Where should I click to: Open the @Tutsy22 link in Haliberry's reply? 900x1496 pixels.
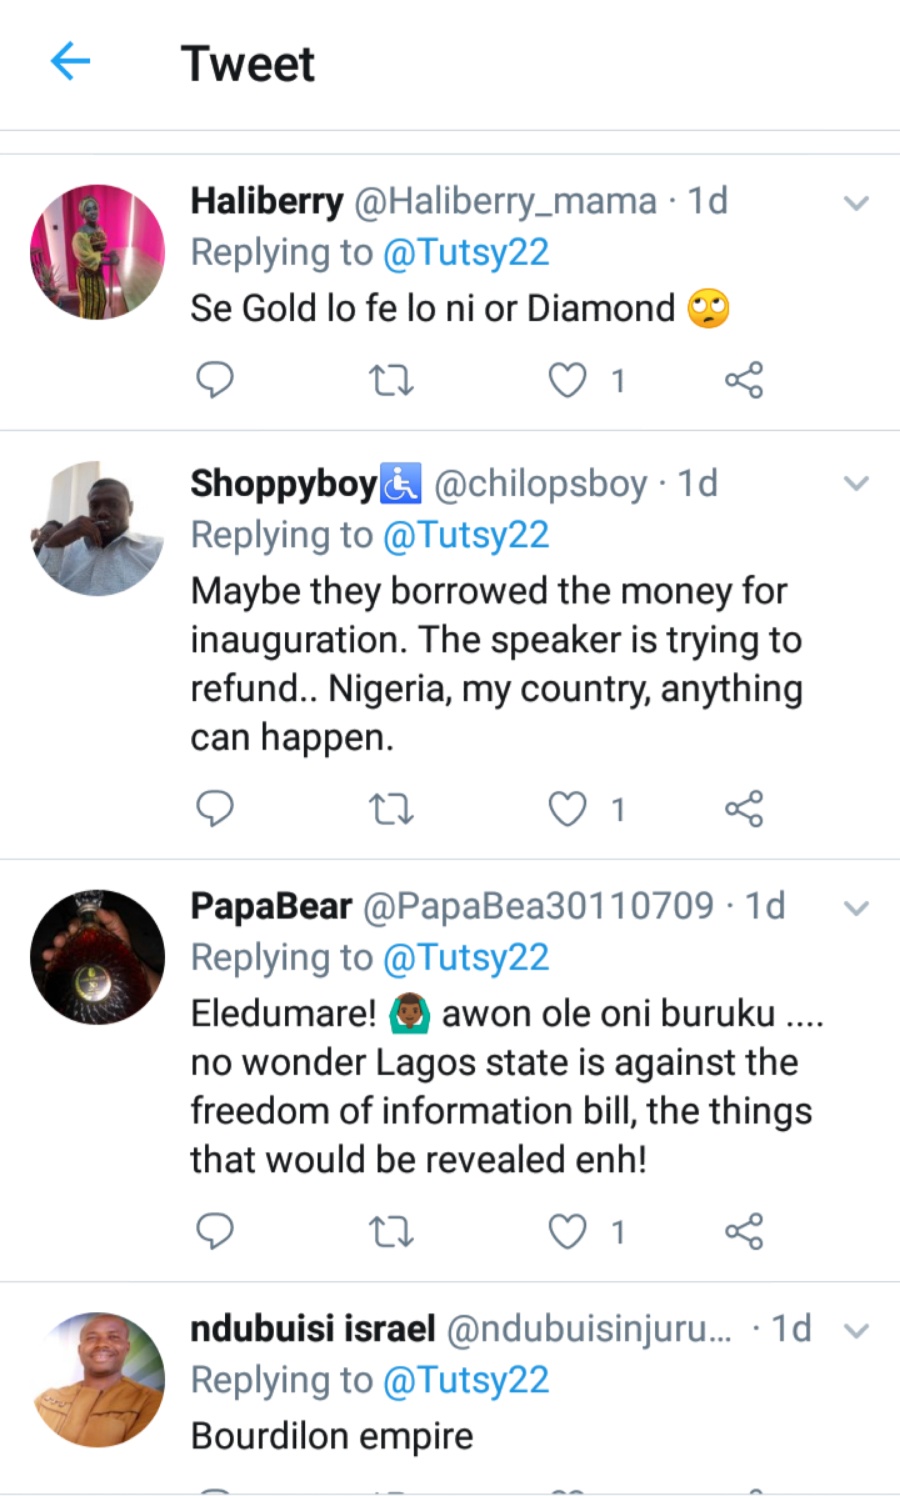466,253
